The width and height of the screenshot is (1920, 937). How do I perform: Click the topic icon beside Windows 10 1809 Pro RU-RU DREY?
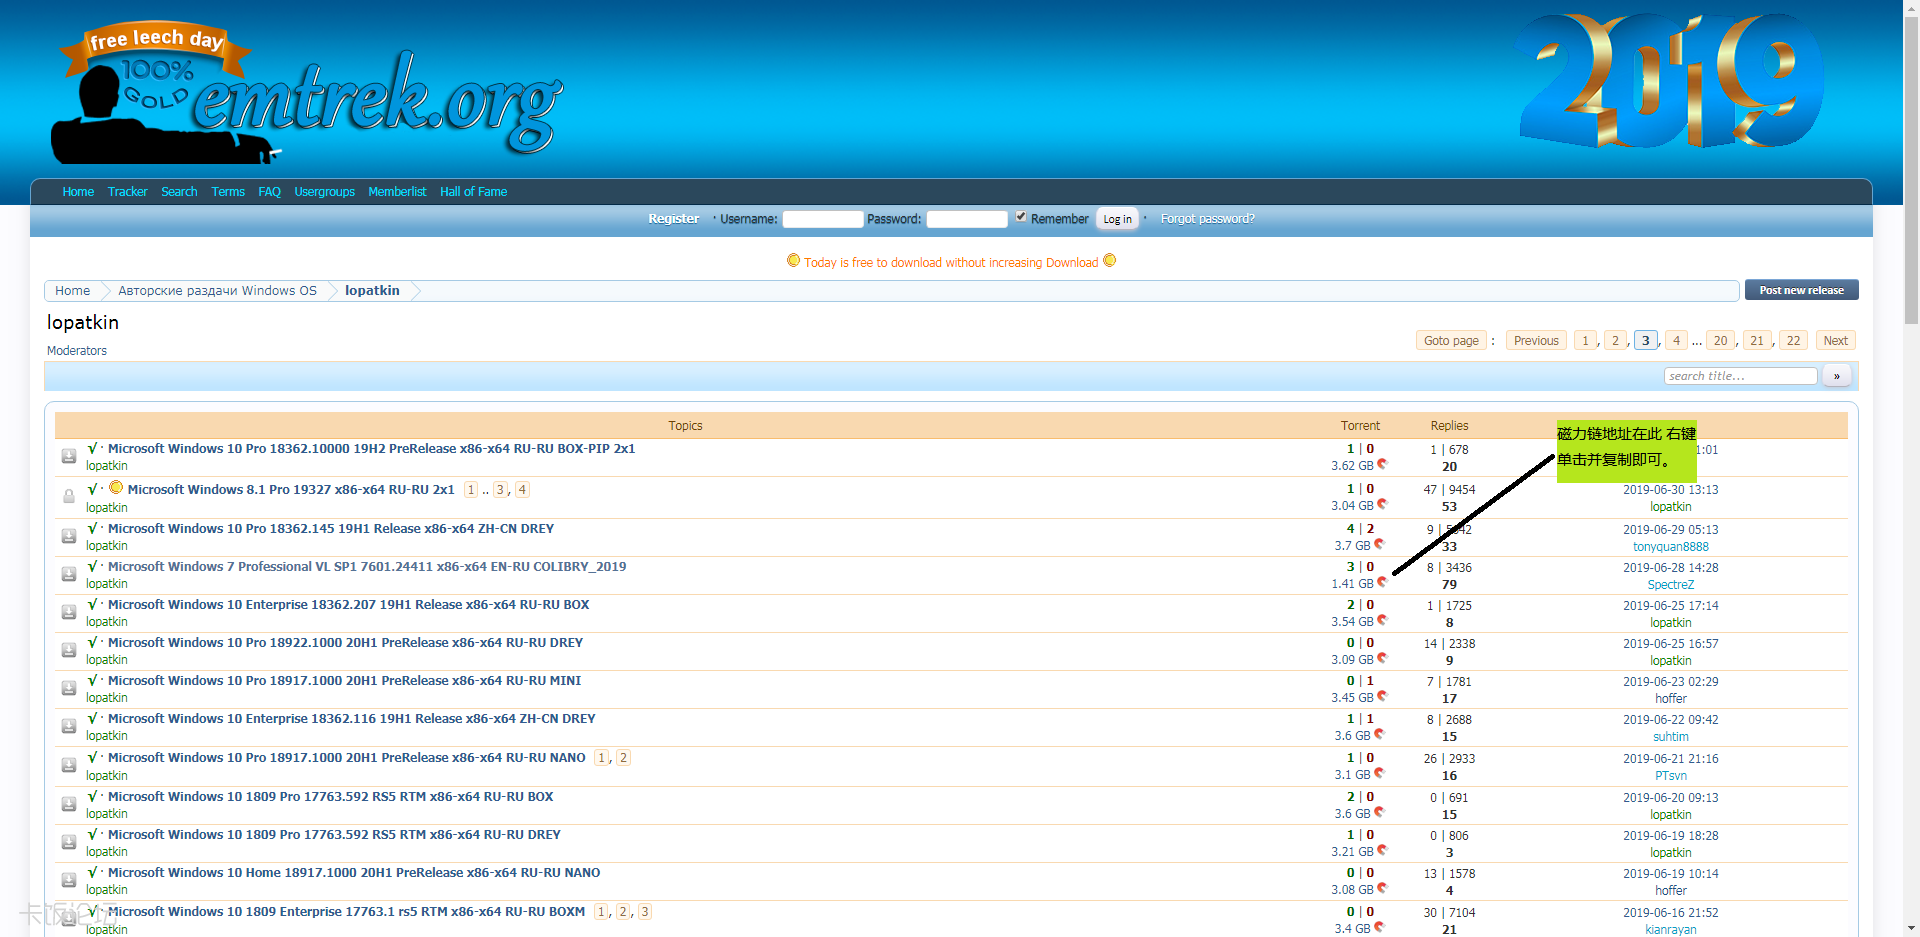69,842
